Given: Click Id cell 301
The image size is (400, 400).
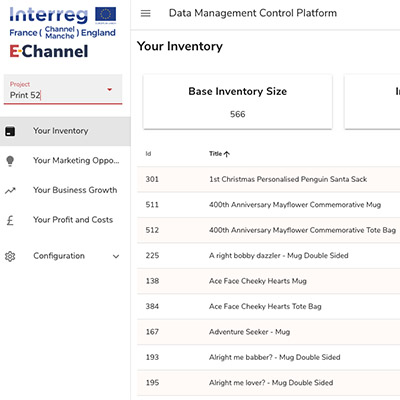Looking at the screenshot, I should 152,179.
